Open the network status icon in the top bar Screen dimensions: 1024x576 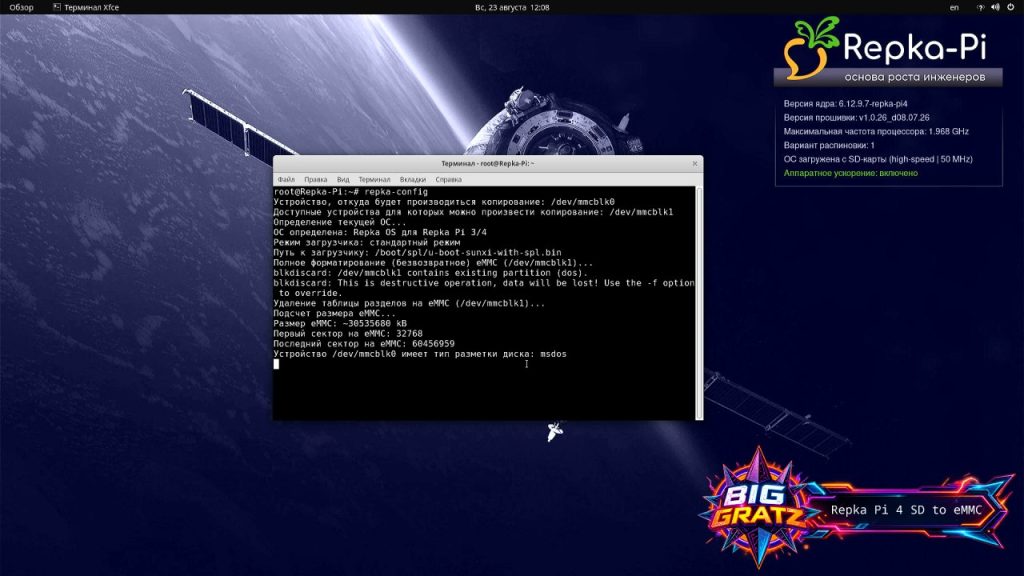(980, 7)
